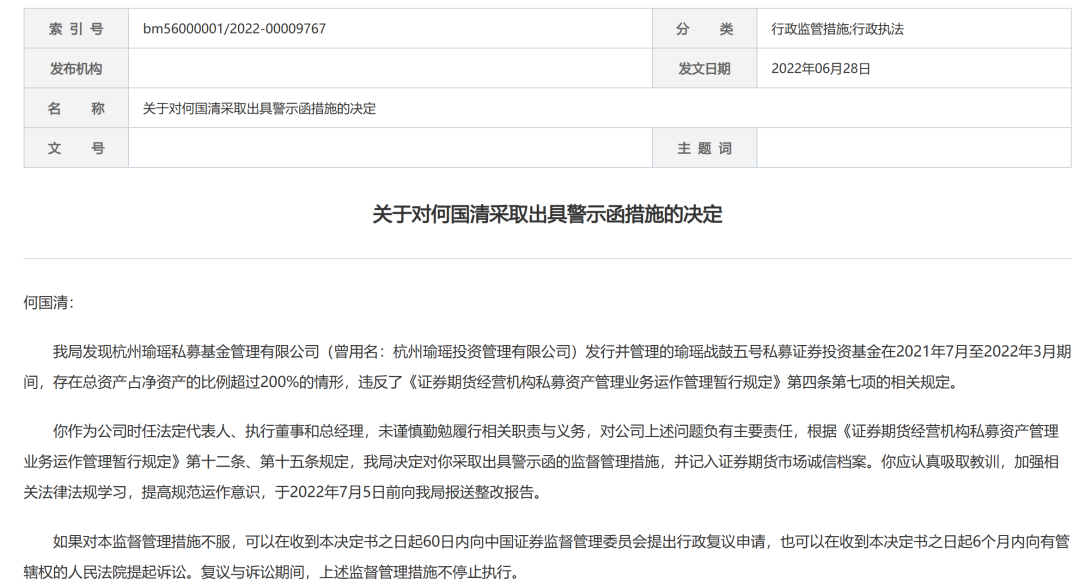Select index number bm56000001/2022-00009767
Screen dimensions: 1080x585
[234, 29]
